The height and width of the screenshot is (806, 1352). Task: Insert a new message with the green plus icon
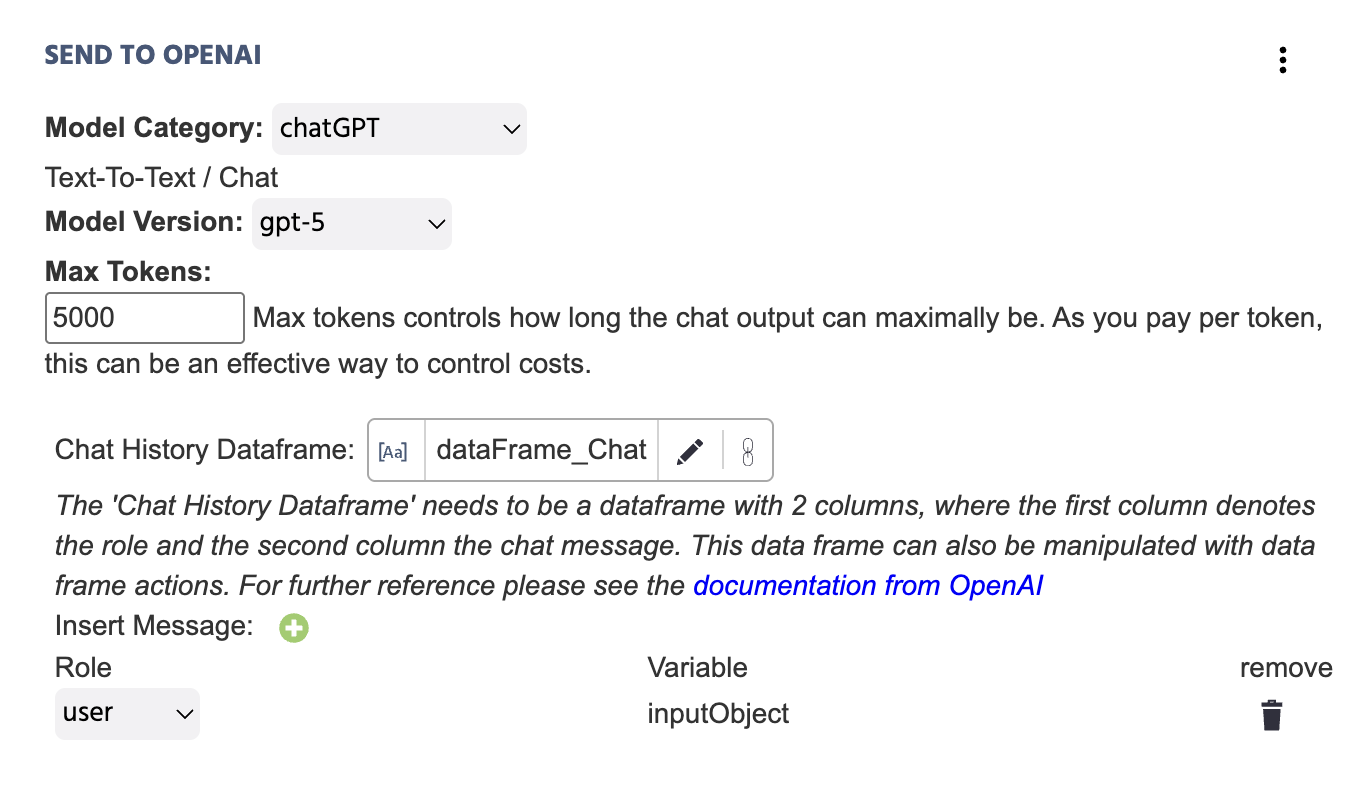[x=293, y=627]
